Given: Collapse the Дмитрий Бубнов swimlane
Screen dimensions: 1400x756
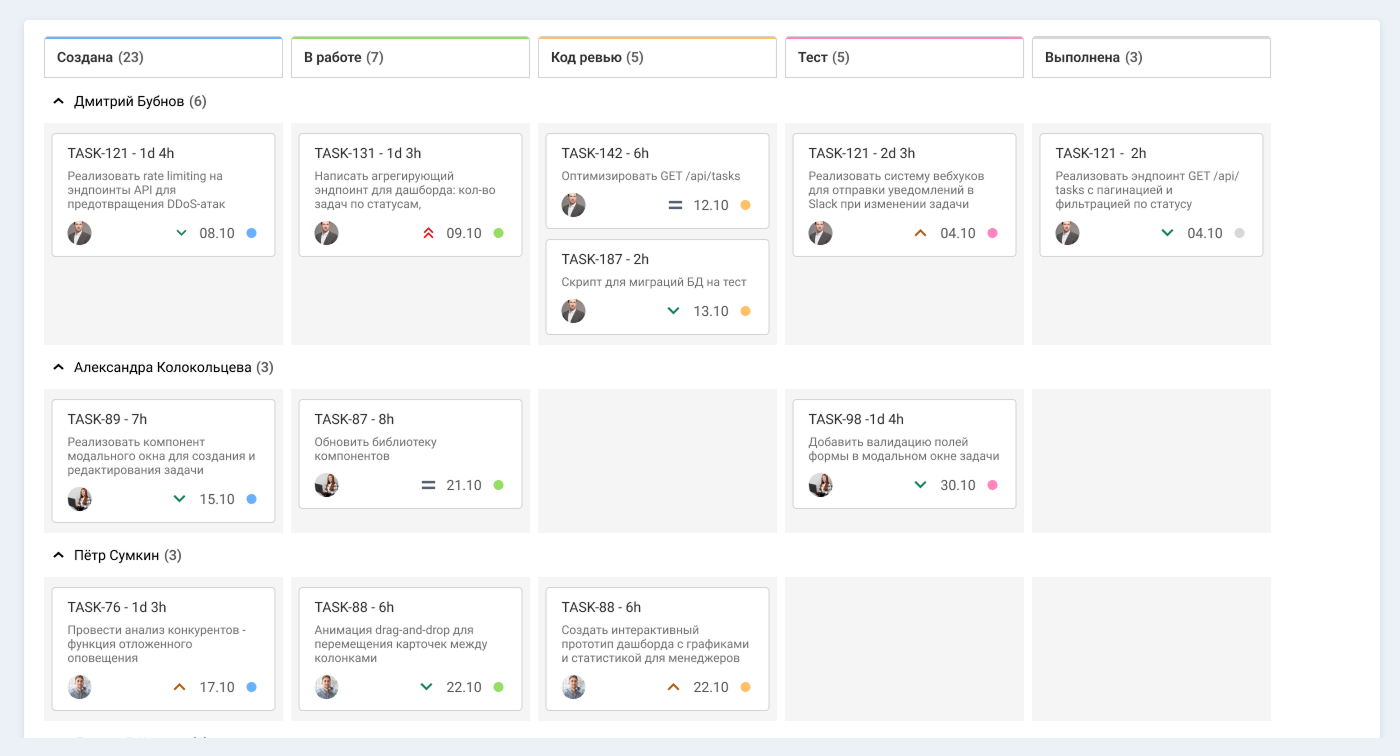Looking at the screenshot, I should (58, 101).
